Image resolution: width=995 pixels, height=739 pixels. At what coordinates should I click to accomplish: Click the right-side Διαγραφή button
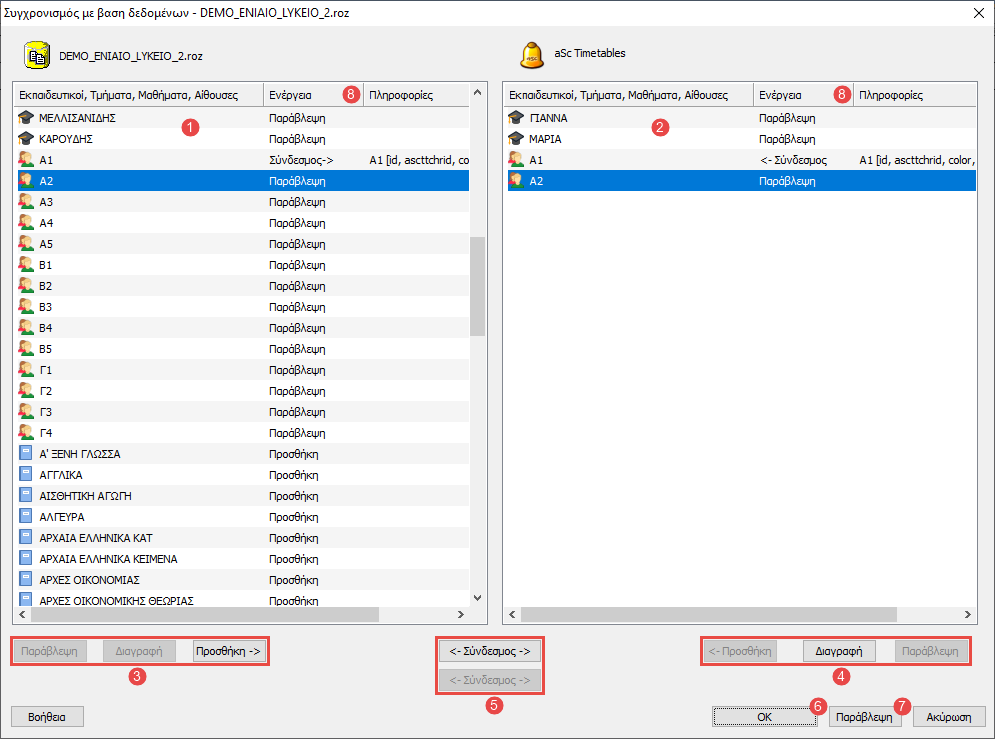839,651
